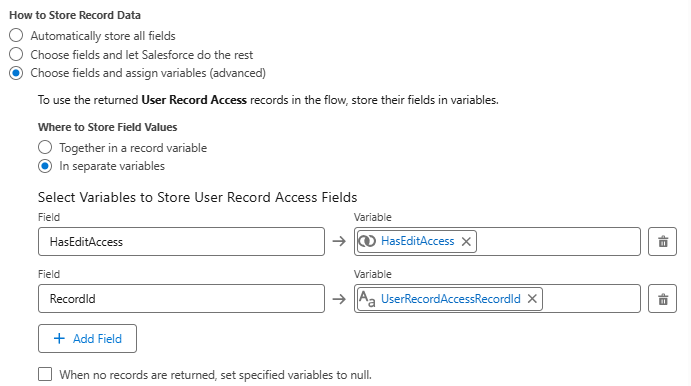Choose In separate variables option
The image size is (691, 386).
(x=45, y=166)
